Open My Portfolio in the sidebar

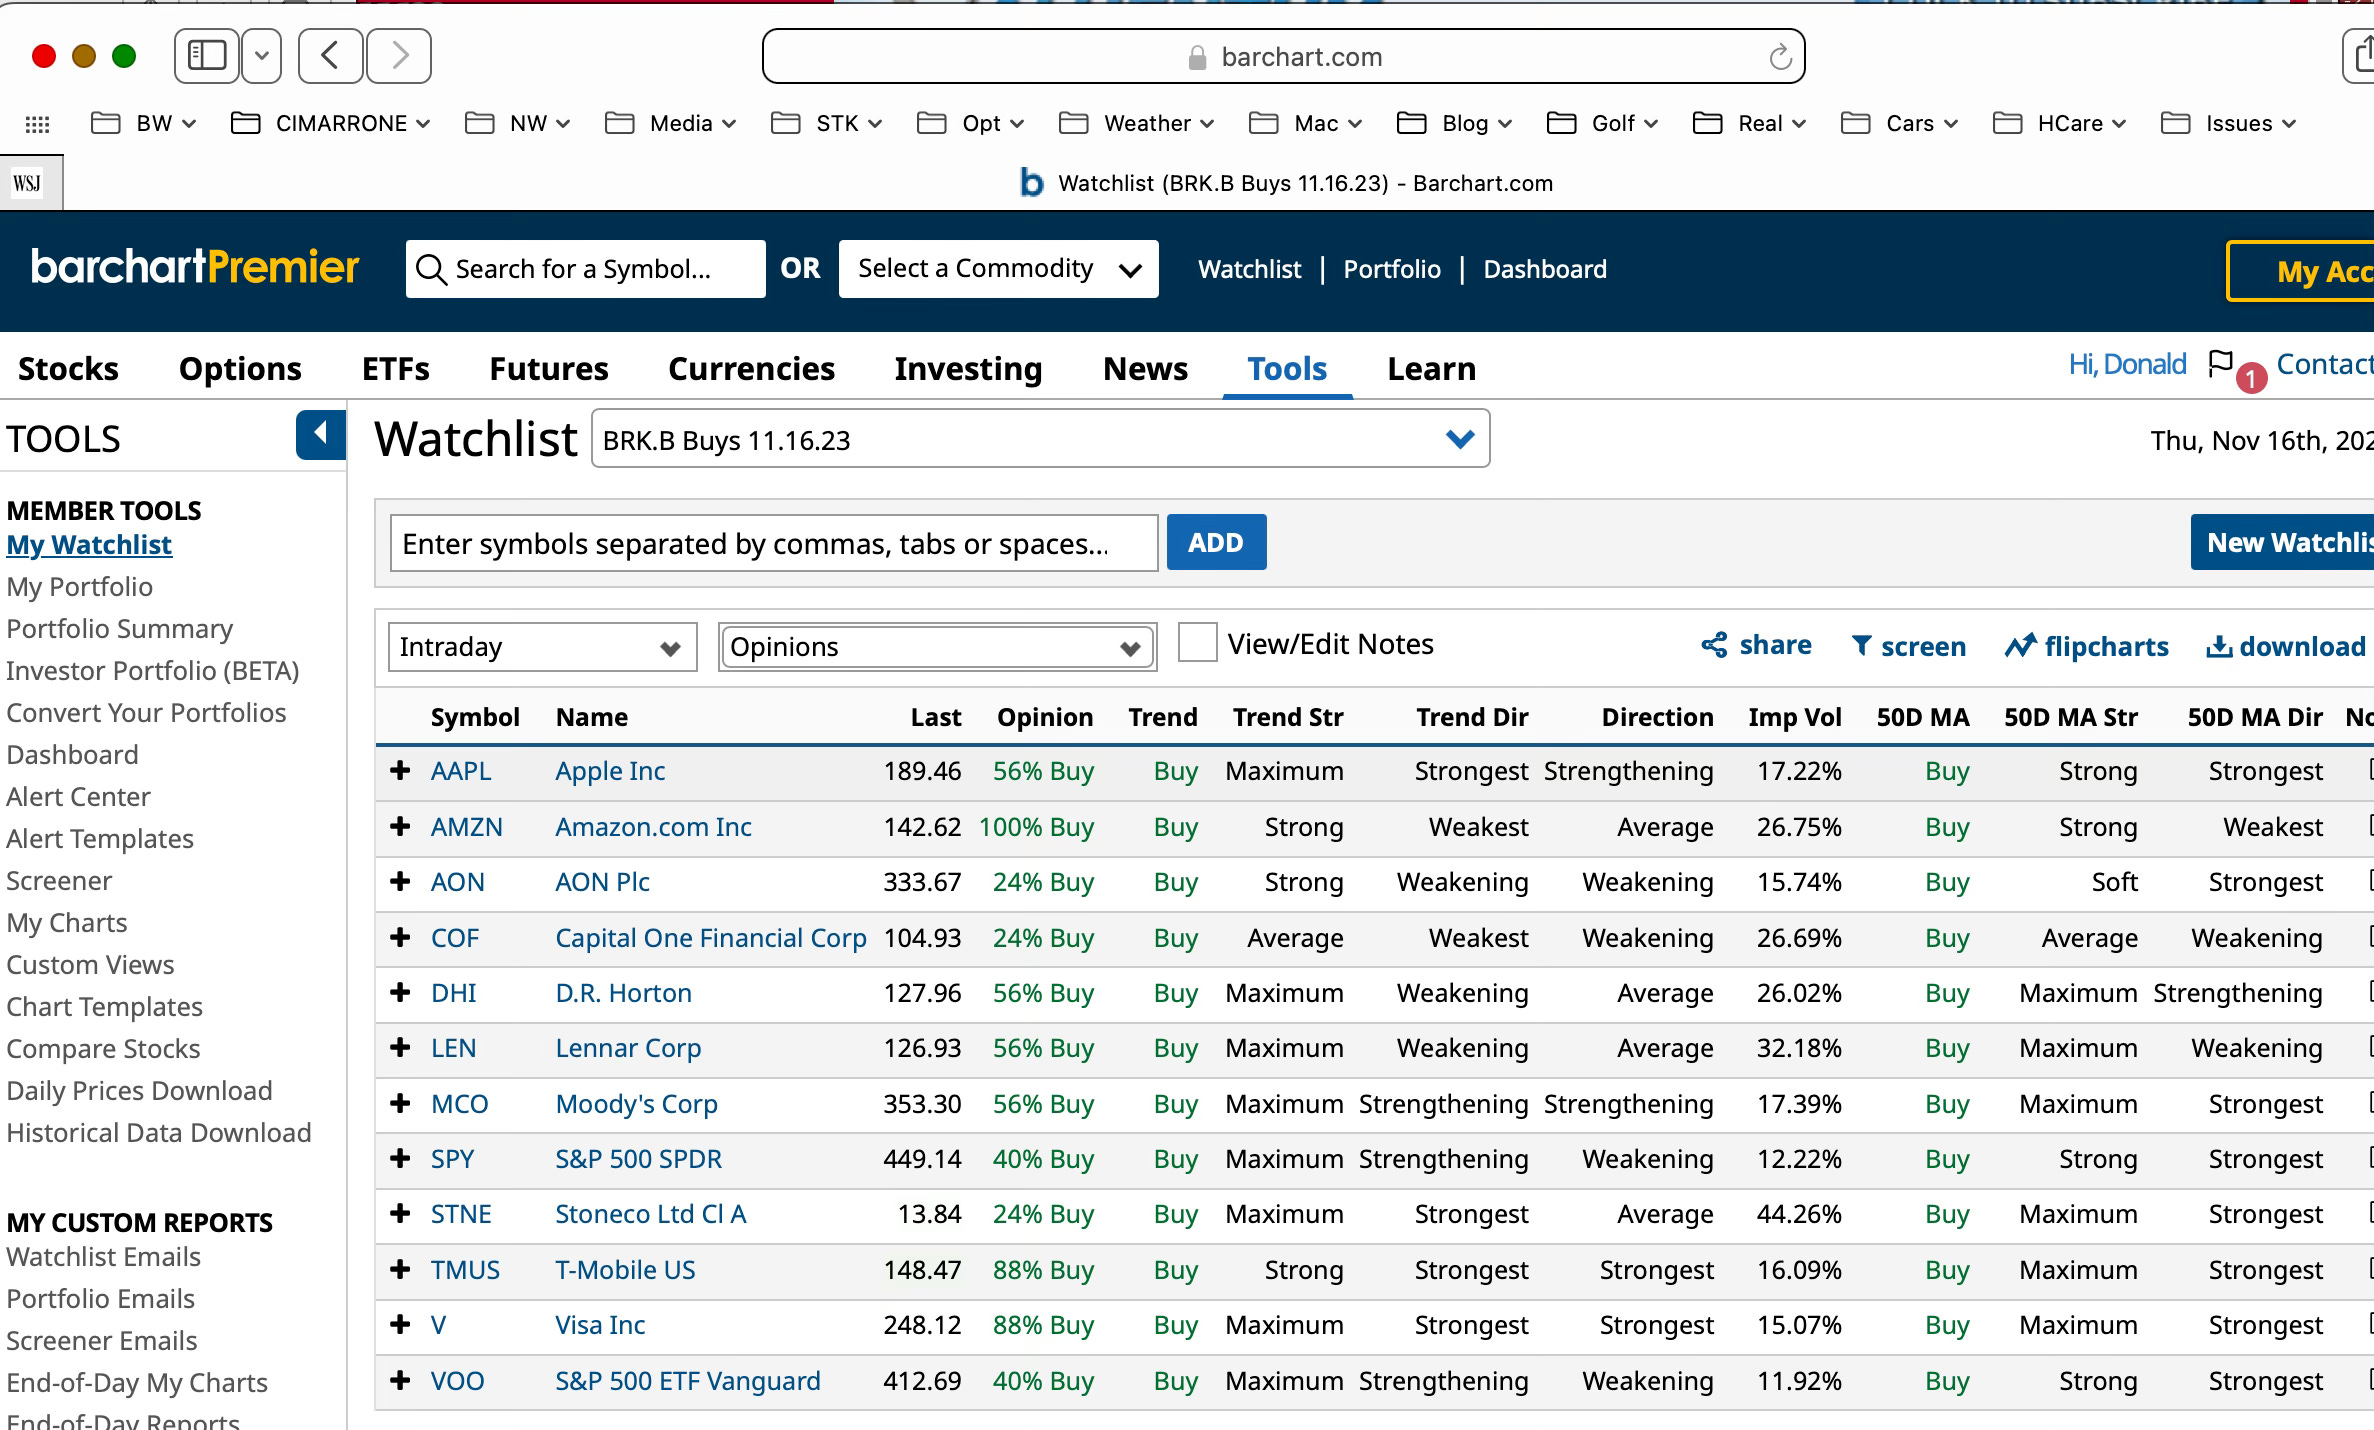click(80, 587)
